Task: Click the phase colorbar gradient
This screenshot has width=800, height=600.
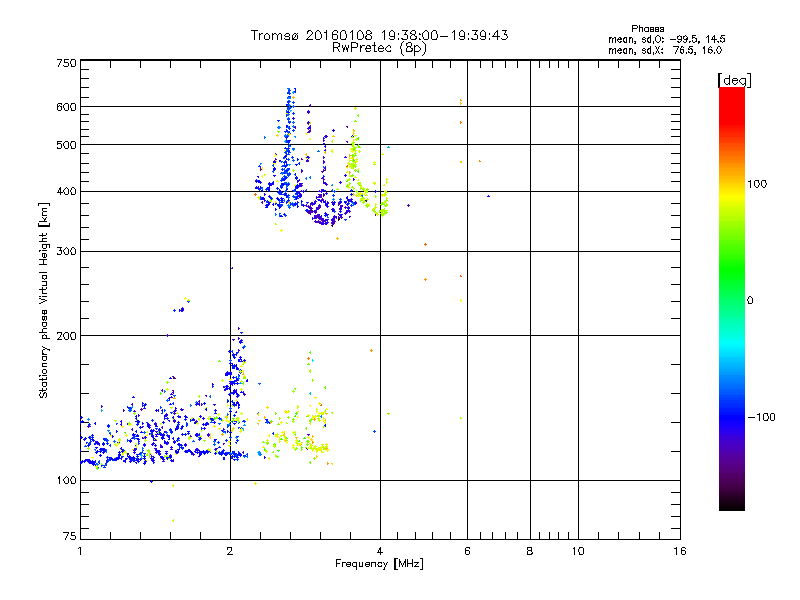Action: (x=732, y=298)
